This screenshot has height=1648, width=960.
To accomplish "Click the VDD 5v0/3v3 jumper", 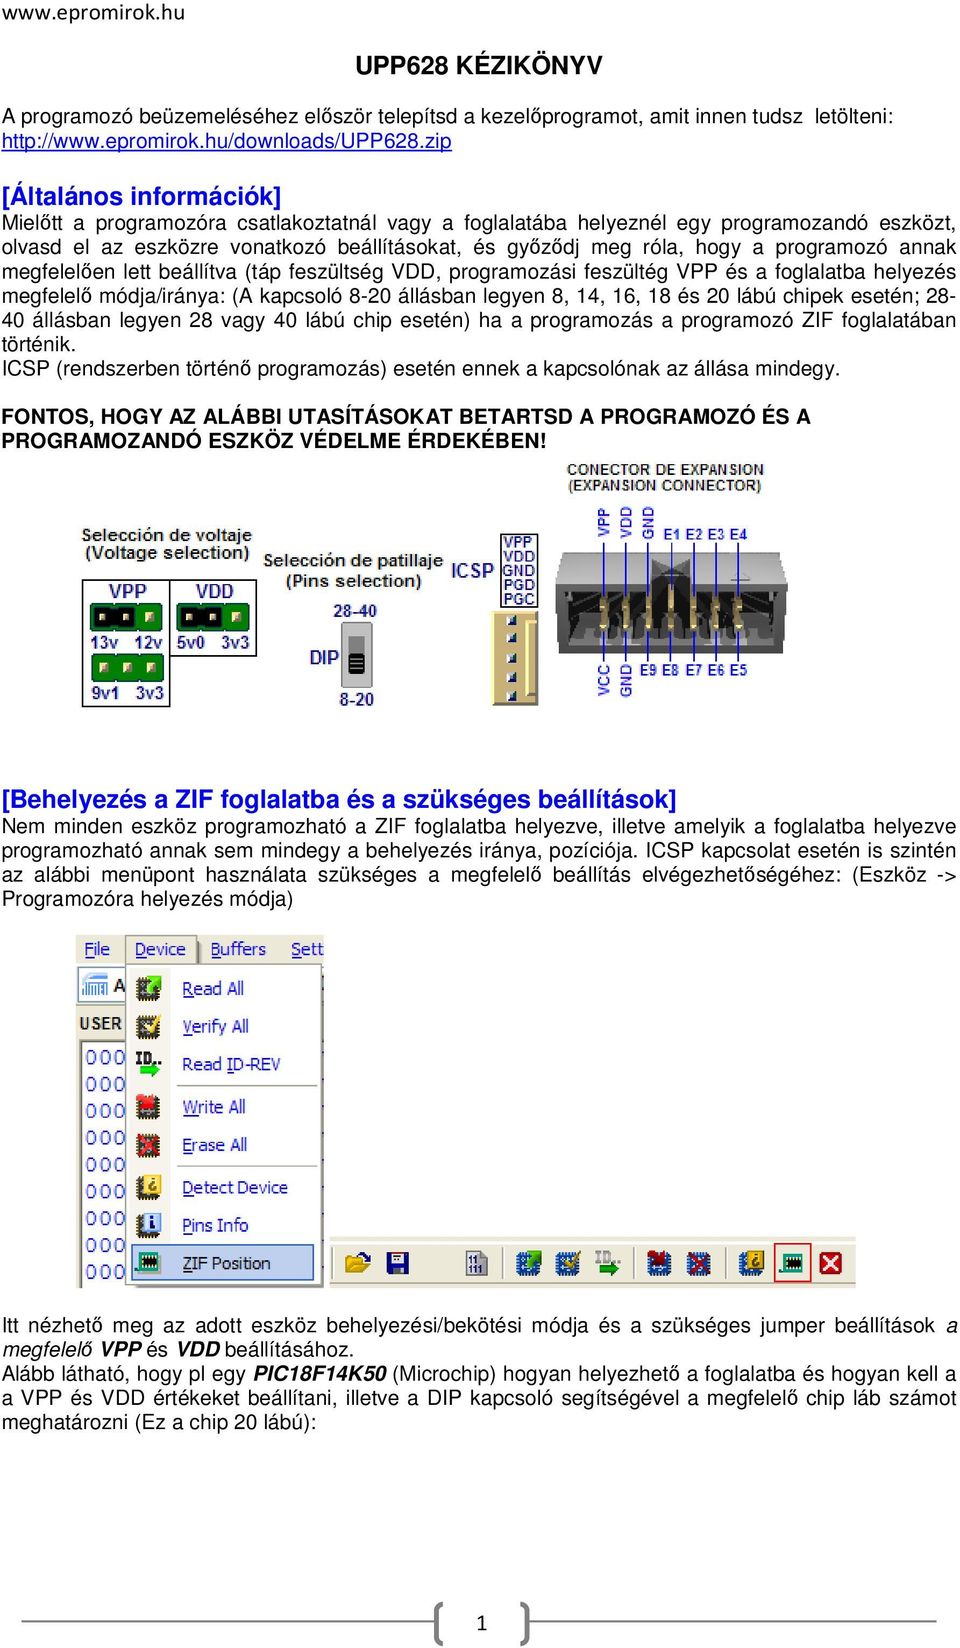I will (x=212, y=617).
